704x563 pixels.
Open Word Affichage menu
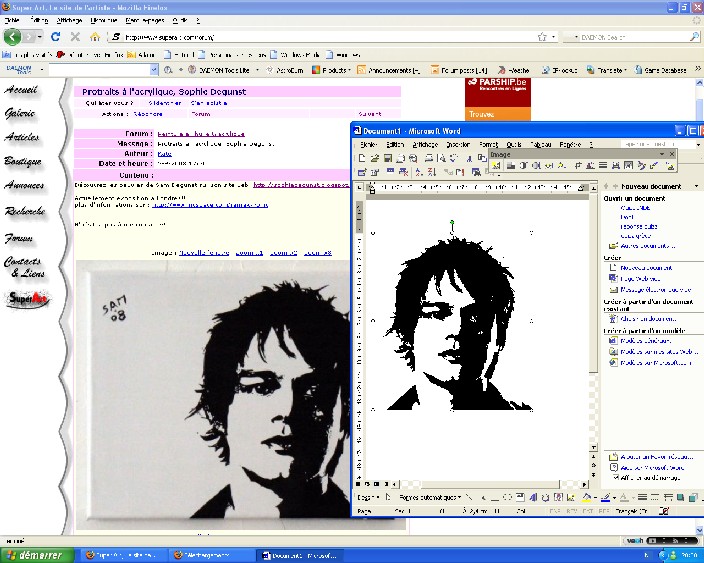pos(425,145)
